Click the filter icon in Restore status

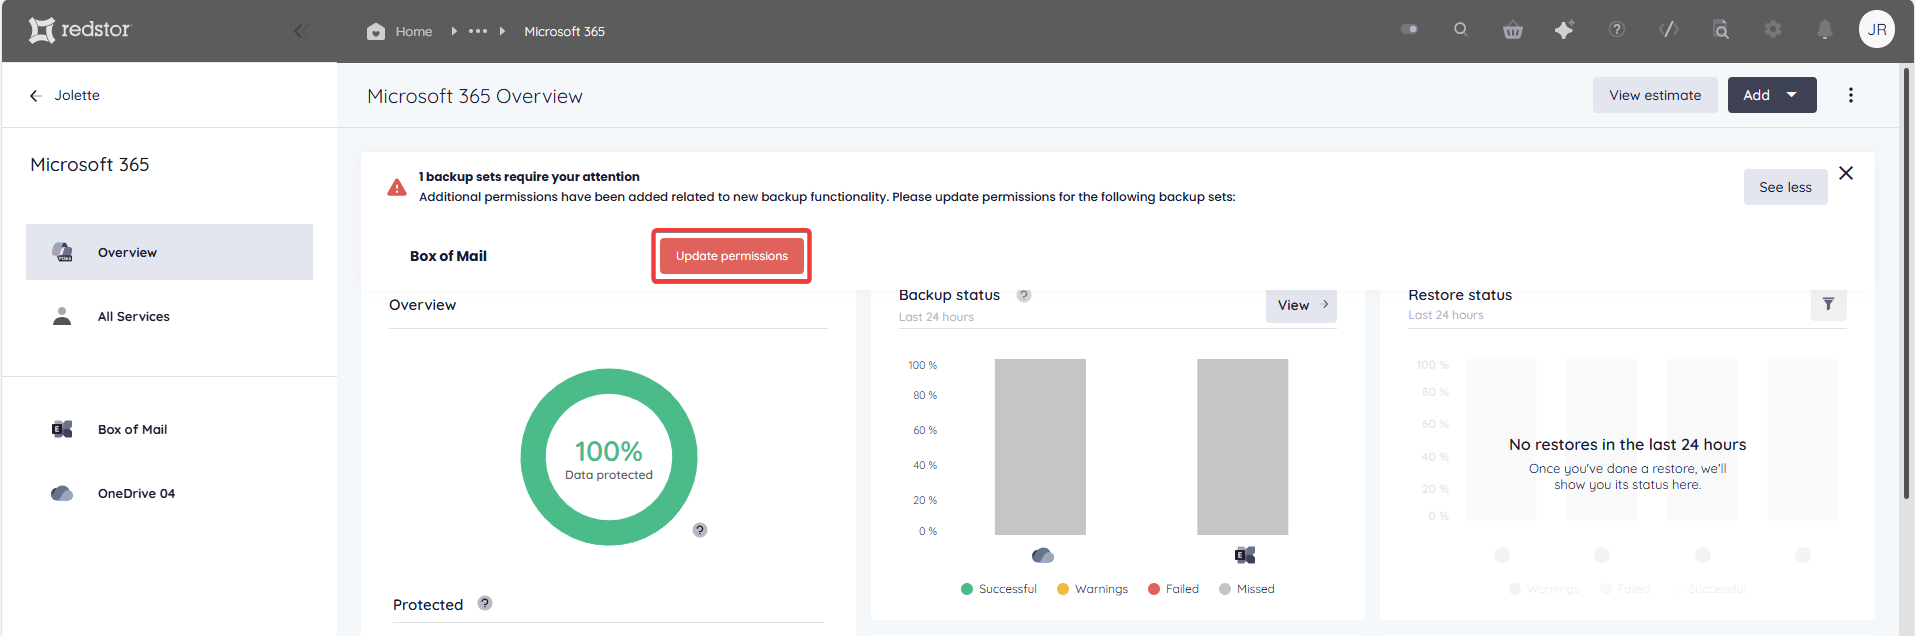pyautogui.click(x=1828, y=303)
